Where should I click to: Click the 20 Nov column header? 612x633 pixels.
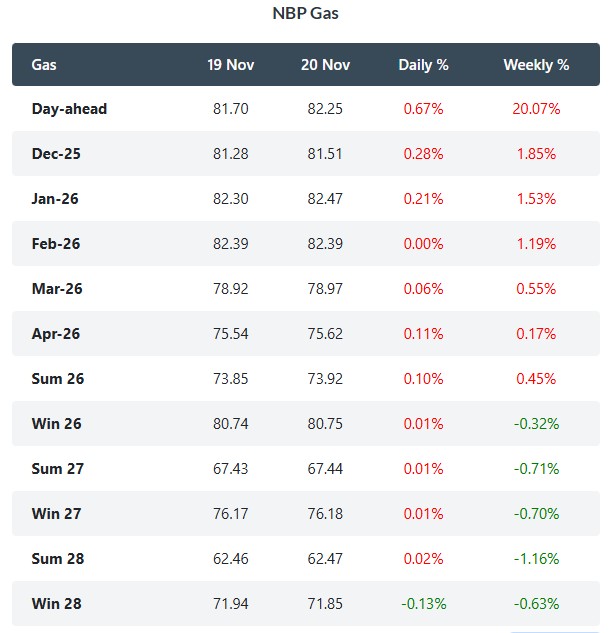coord(325,65)
